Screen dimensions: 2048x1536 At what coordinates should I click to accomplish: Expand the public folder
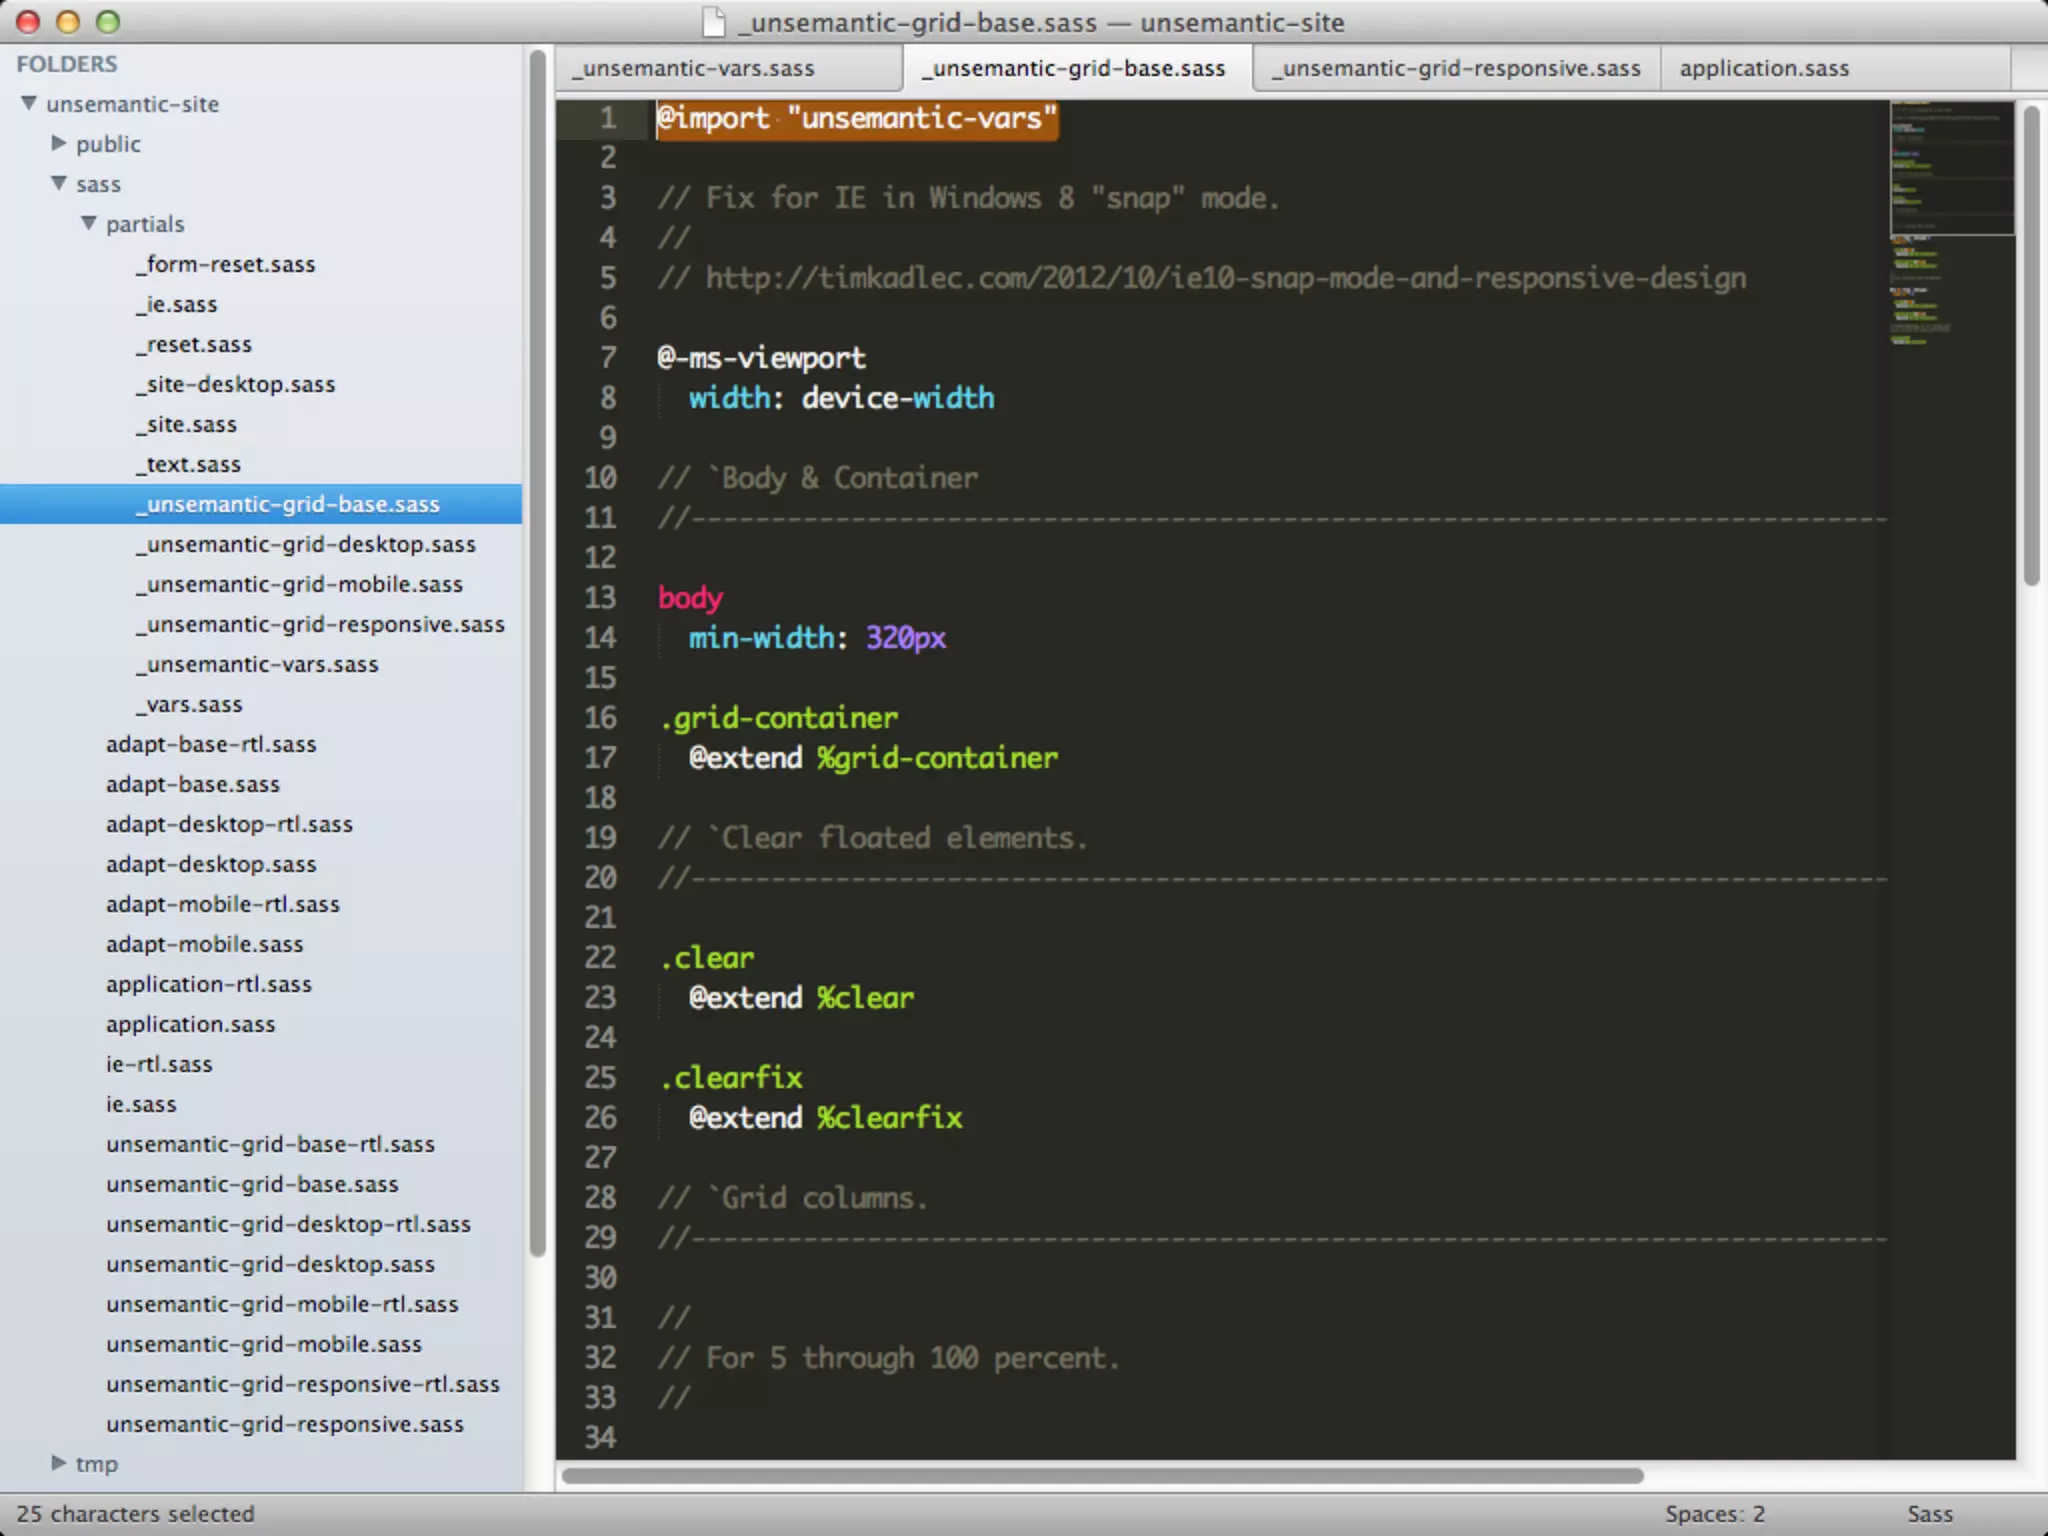[58, 143]
